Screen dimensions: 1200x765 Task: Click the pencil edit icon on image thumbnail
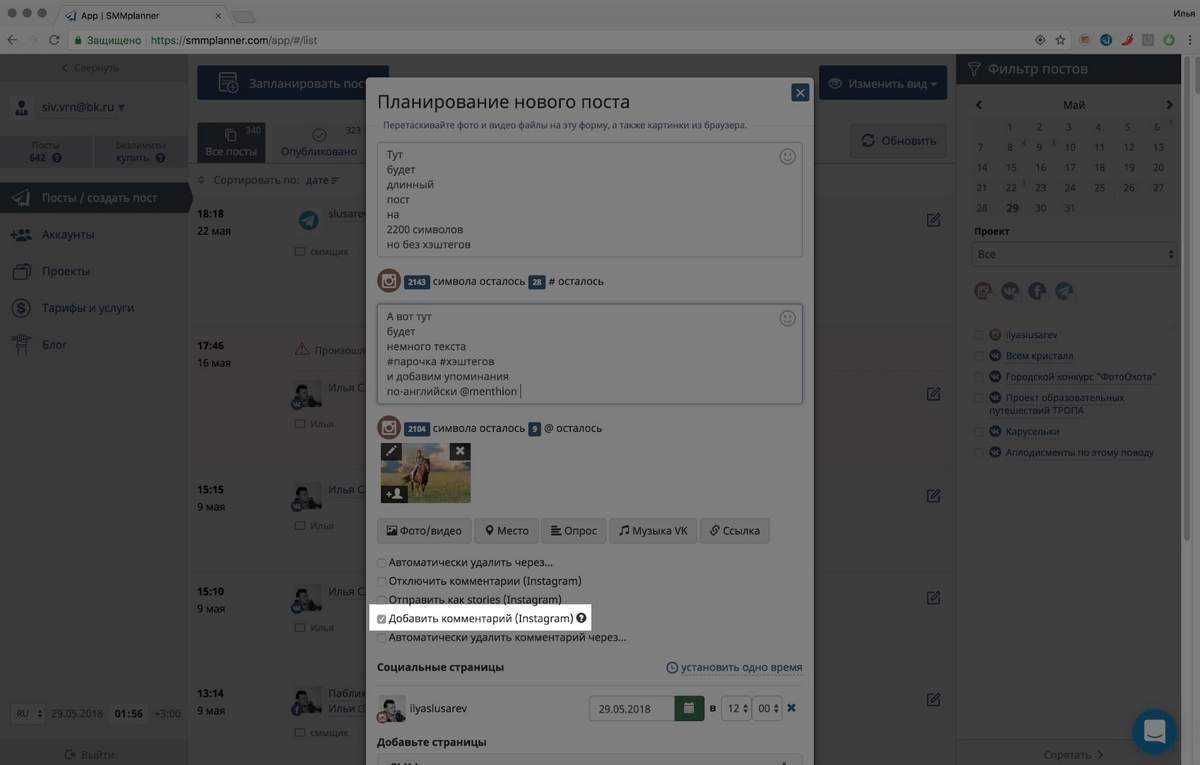(x=391, y=452)
